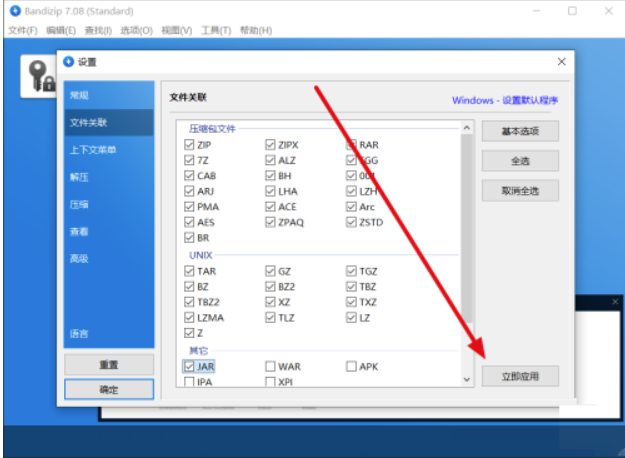
Task: Open the 选项(O) menu
Action: [136, 31]
